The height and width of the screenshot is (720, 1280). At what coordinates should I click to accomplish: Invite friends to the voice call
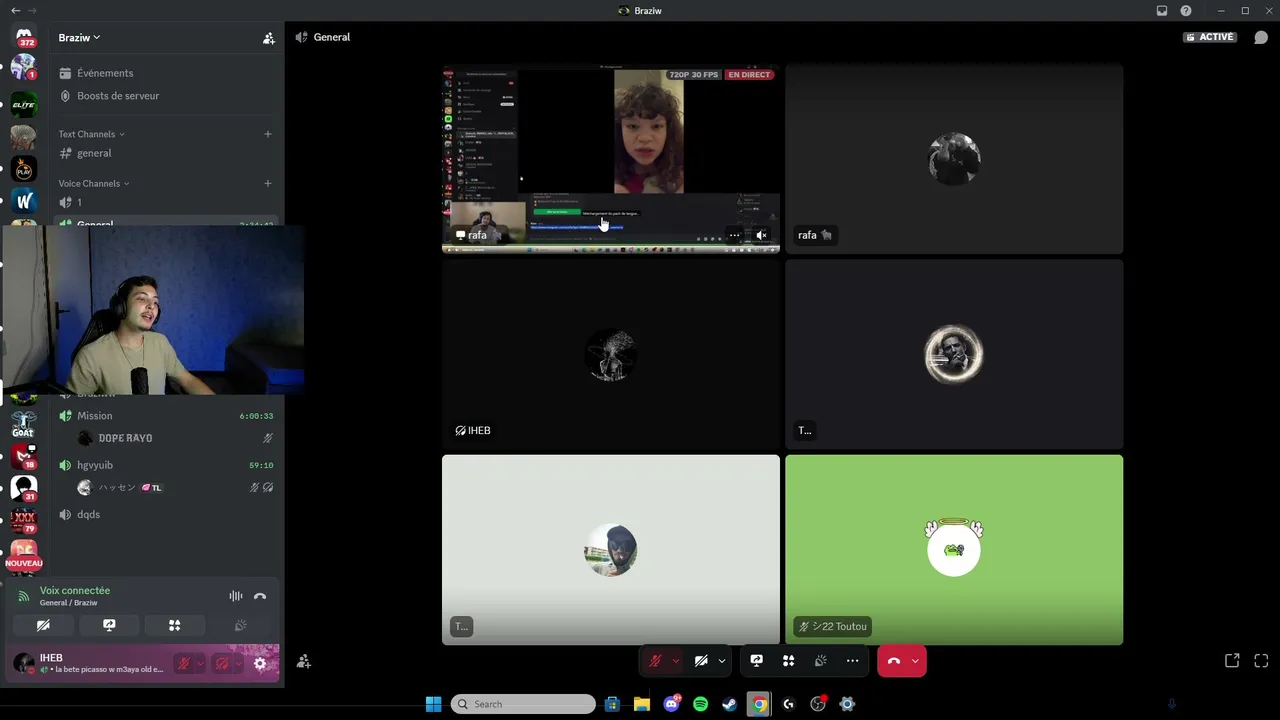click(x=304, y=661)
